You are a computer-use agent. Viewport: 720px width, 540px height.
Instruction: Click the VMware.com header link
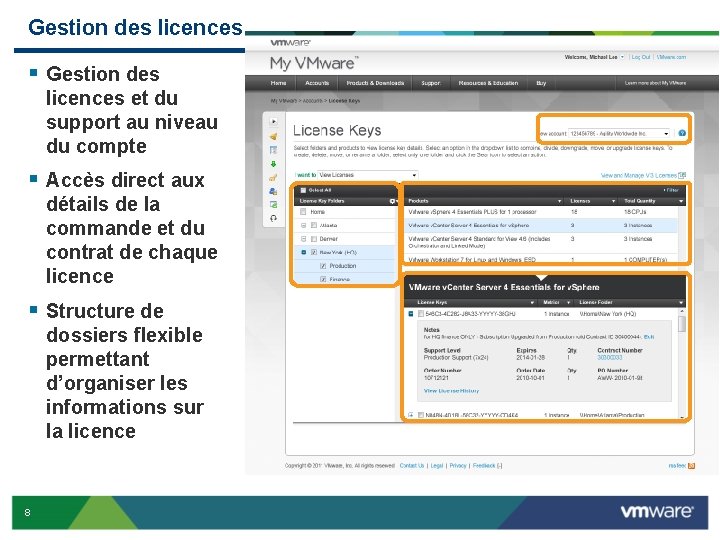click(671, 57)
